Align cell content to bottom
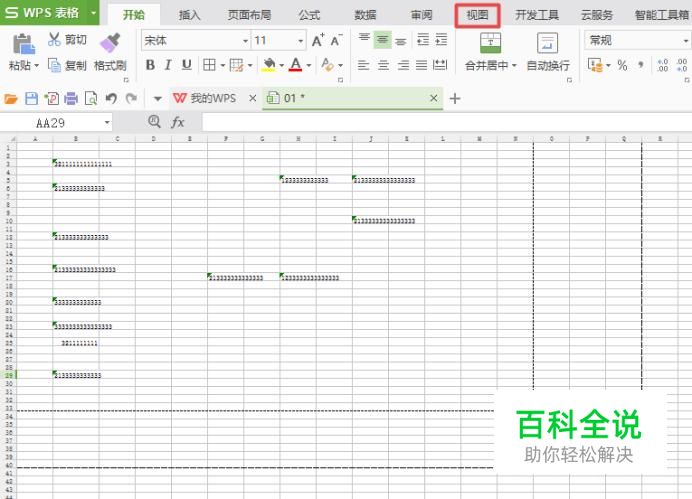 pos(401,41)
